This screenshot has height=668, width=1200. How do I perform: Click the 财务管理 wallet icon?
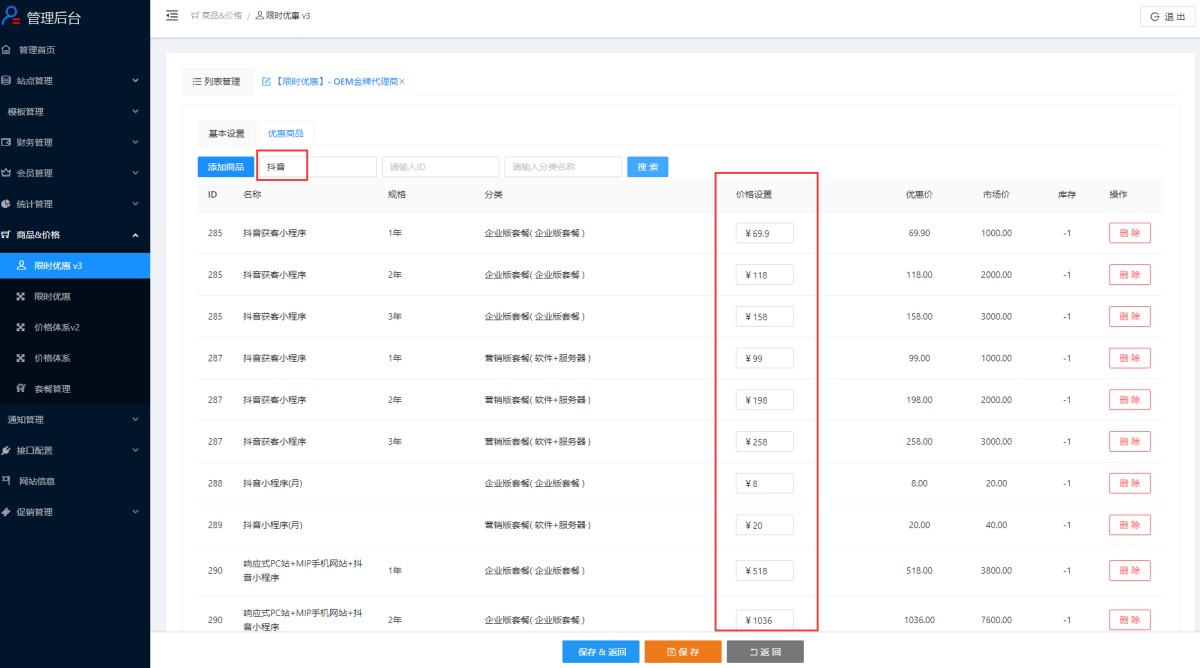tap(7, 142)
